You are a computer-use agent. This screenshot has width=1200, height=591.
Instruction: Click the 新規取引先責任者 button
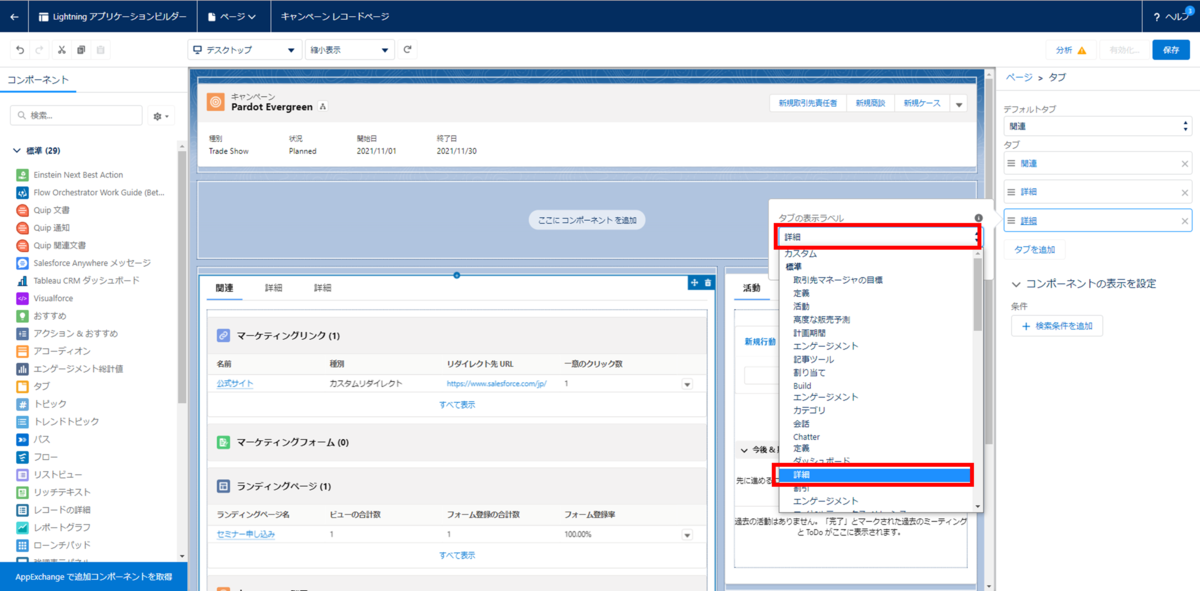click(x=808, y=103)
